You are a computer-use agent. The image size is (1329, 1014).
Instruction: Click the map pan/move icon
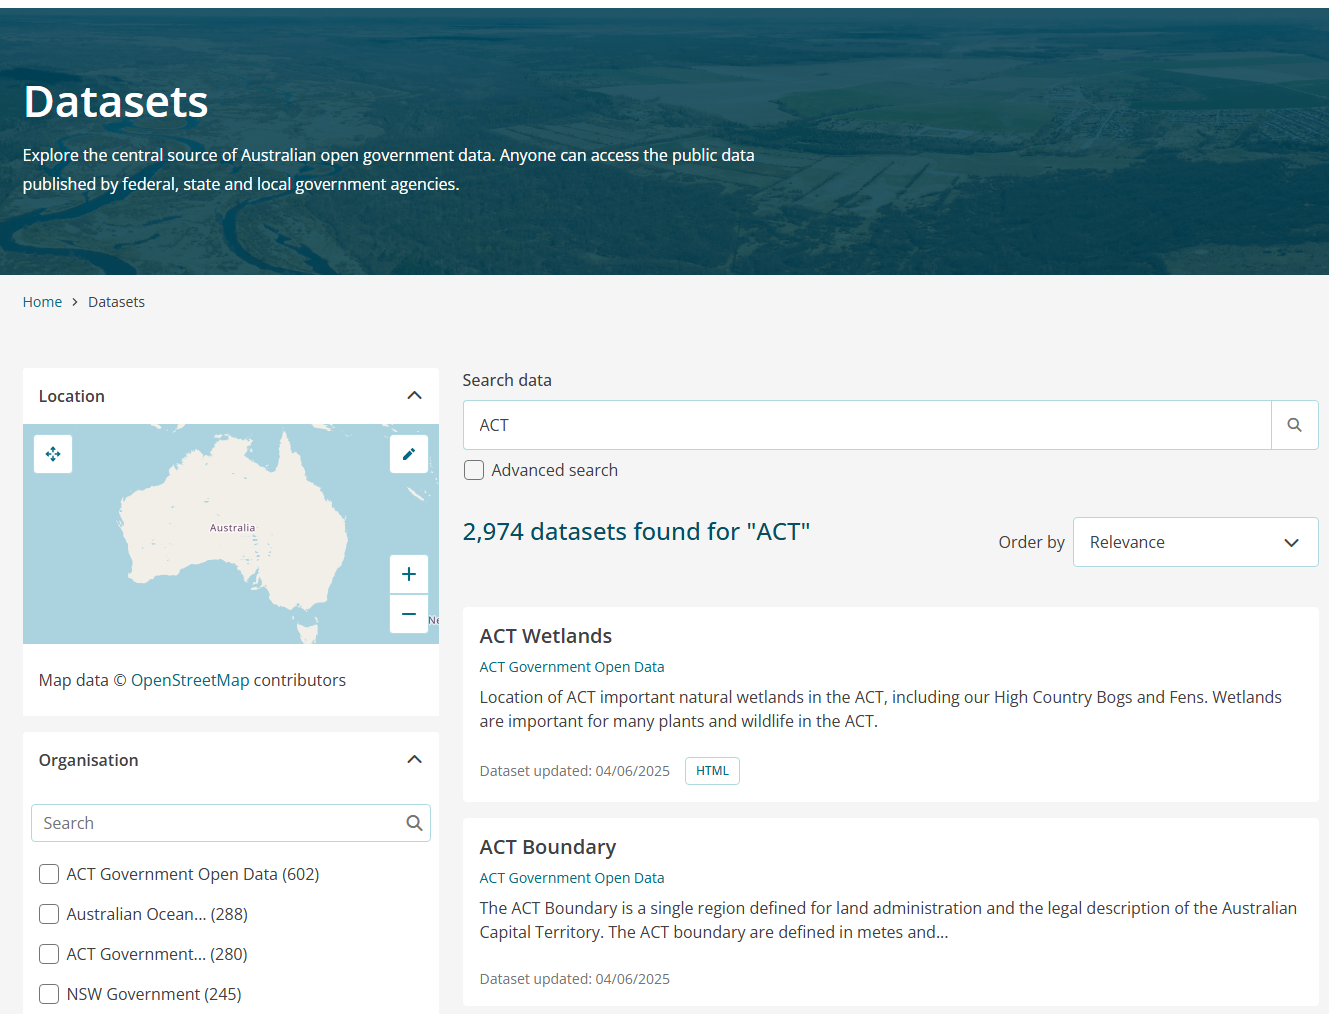pos(53,454)
